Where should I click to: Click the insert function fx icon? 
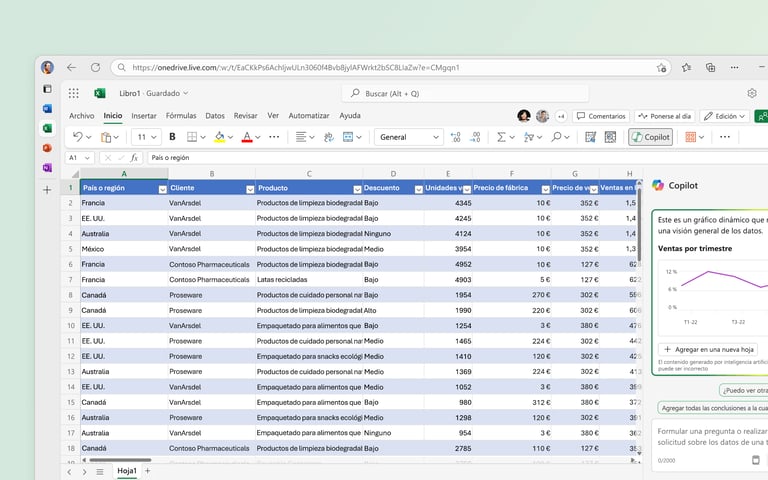click(134, 158)
